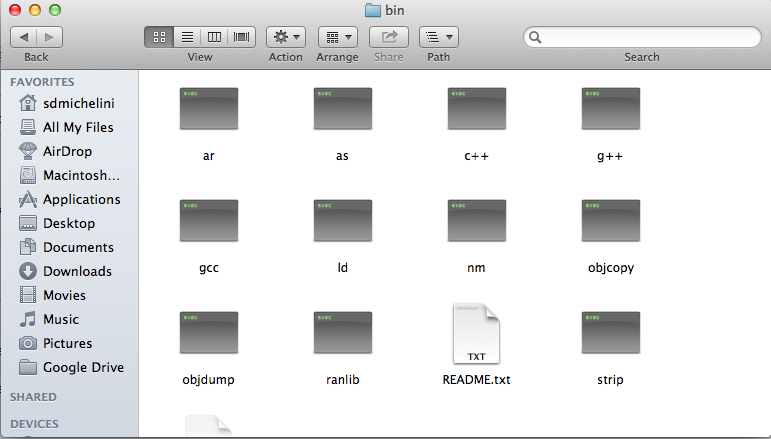Click the AirDrop sidebar icon
This screenshot has height=439, width=771.
coord(28,151)
